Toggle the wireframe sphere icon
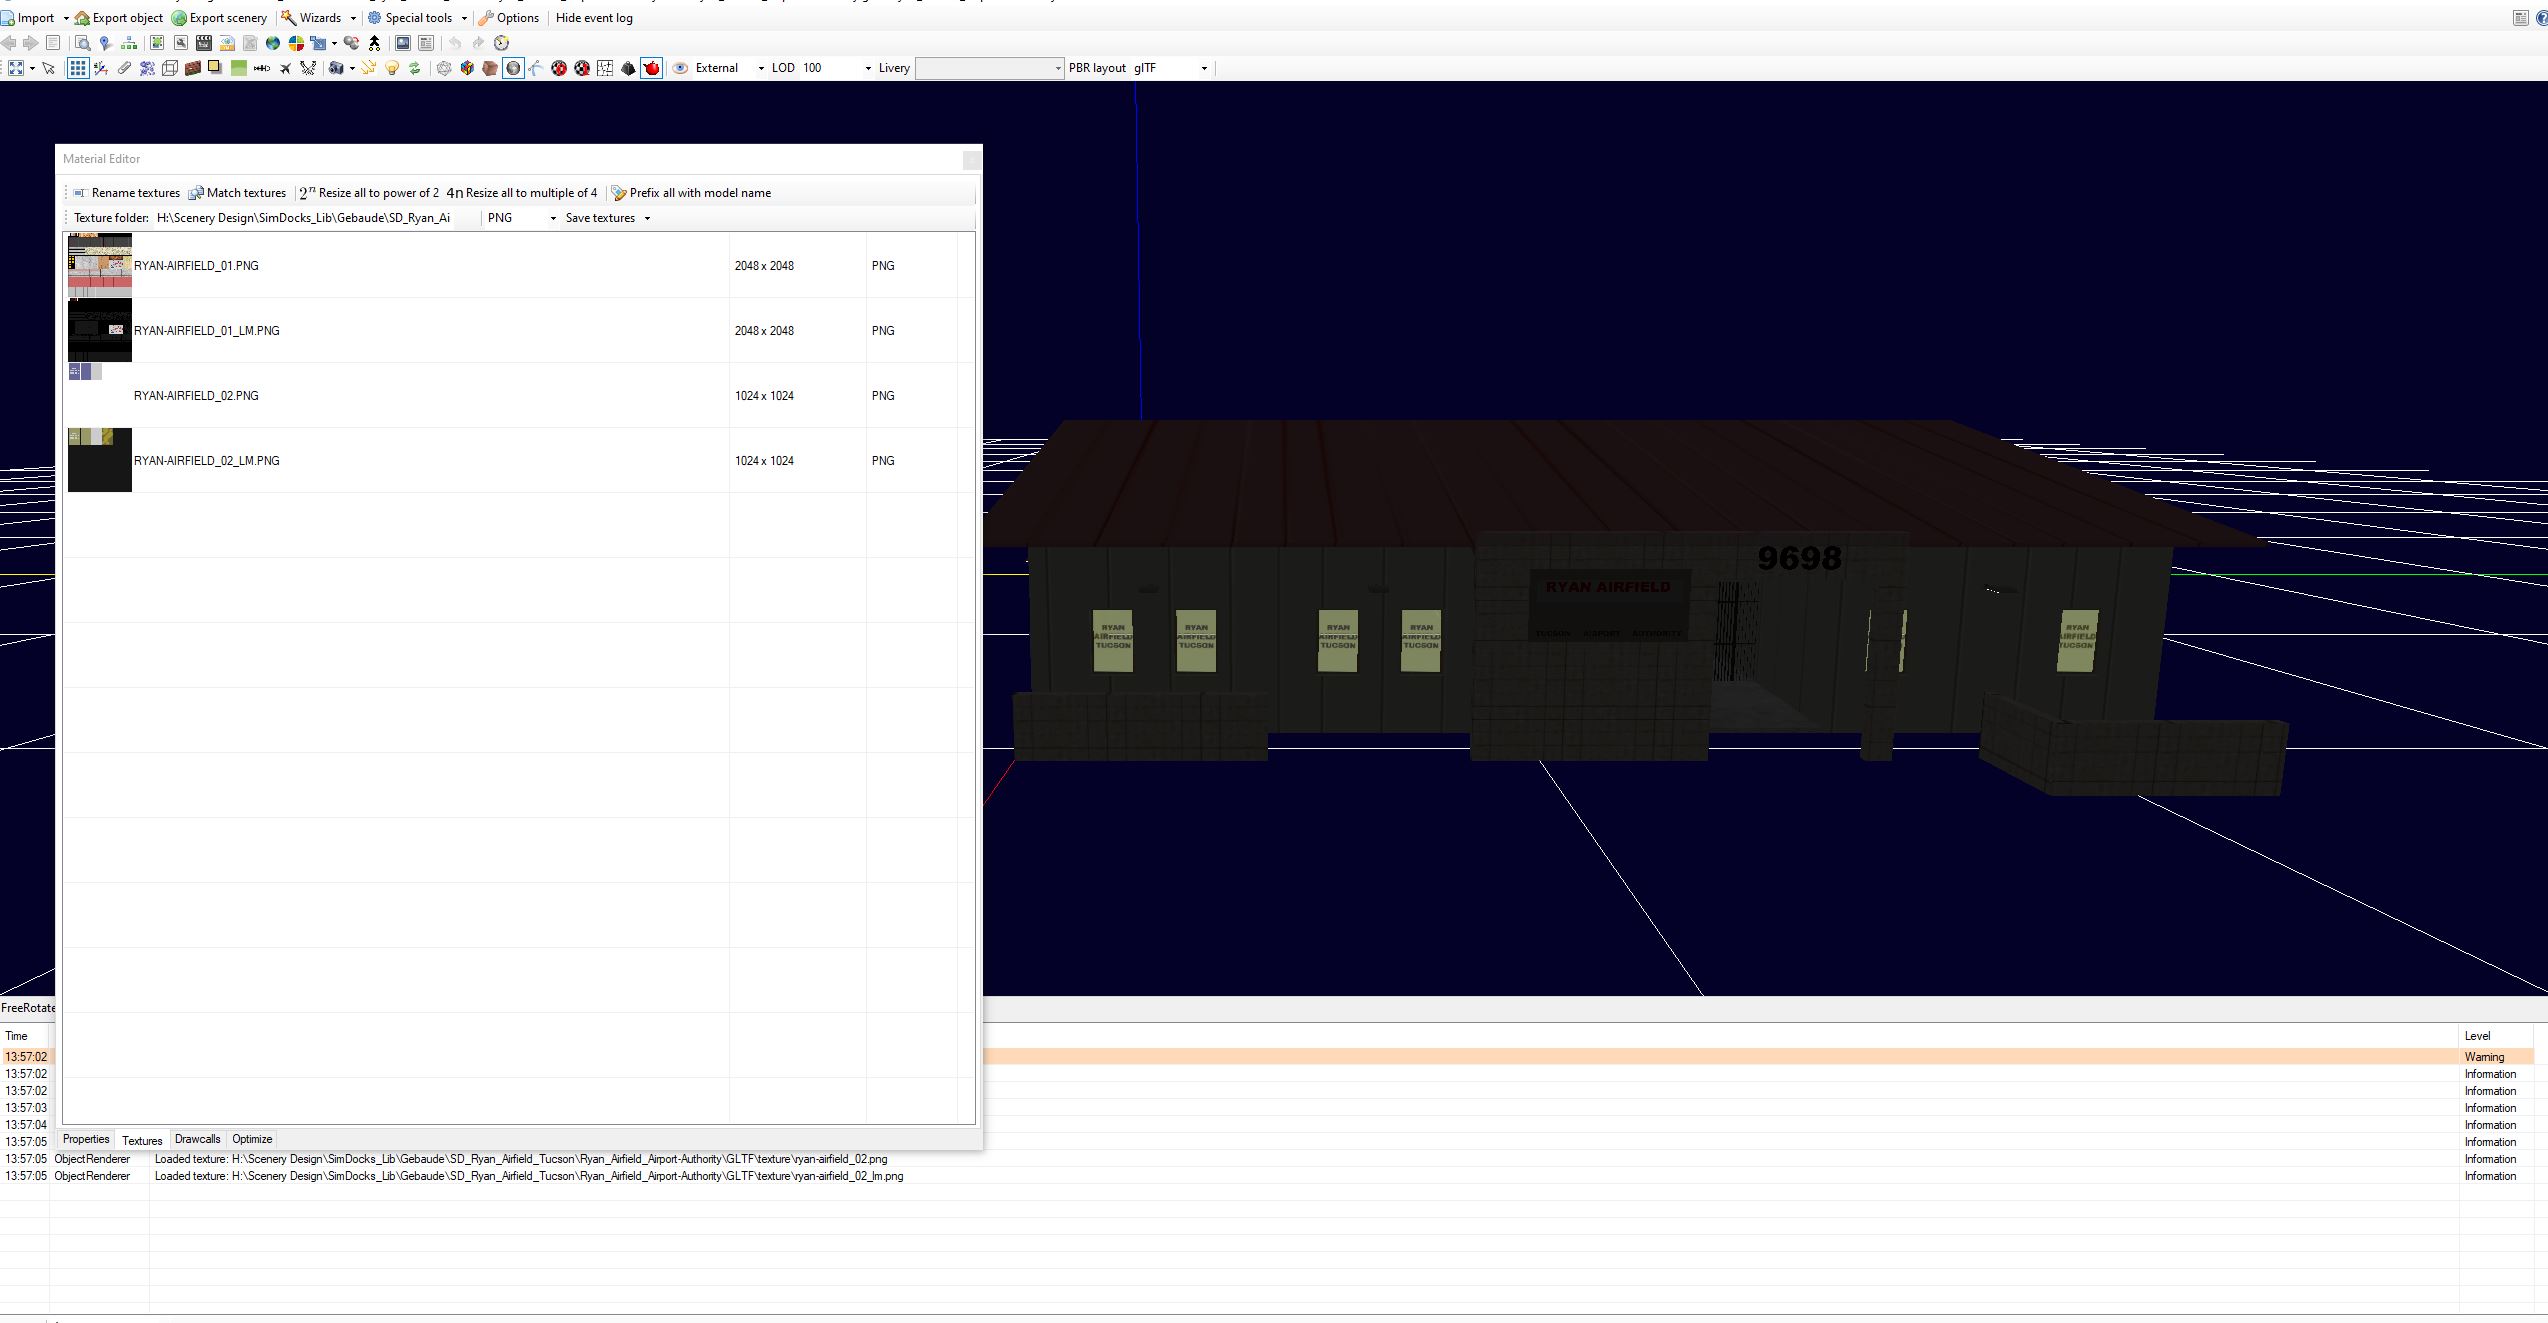This screenshot has width=2548, height=1323. [x=444, y=68]
